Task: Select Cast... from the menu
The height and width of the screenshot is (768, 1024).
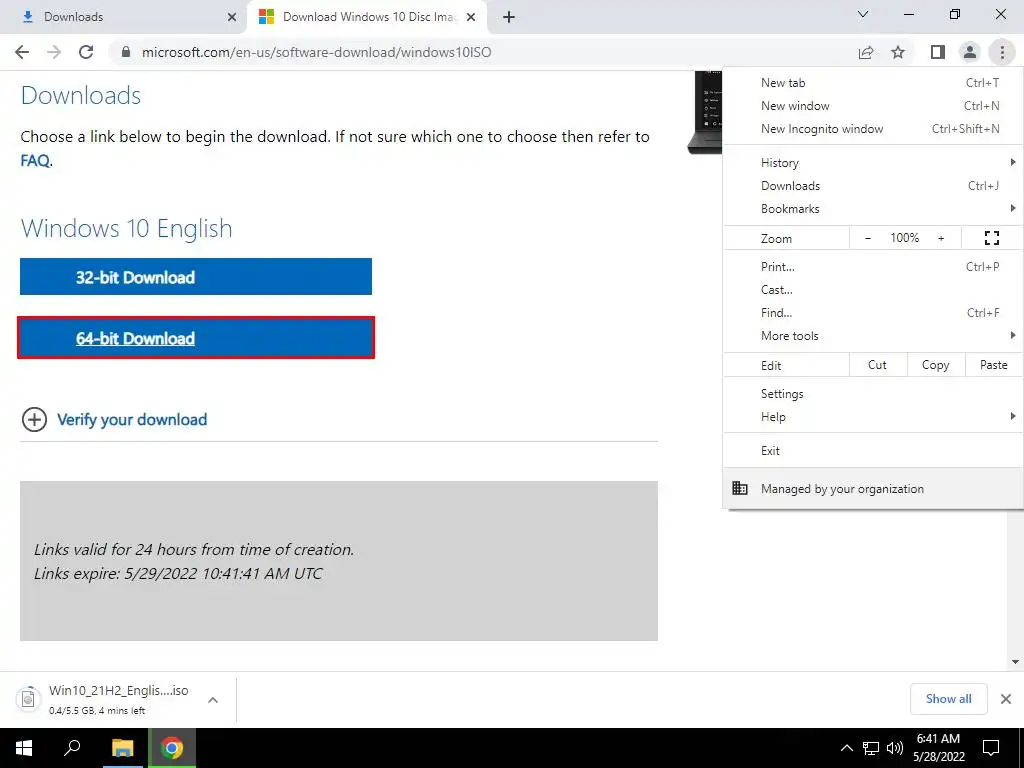Action: 873,290
